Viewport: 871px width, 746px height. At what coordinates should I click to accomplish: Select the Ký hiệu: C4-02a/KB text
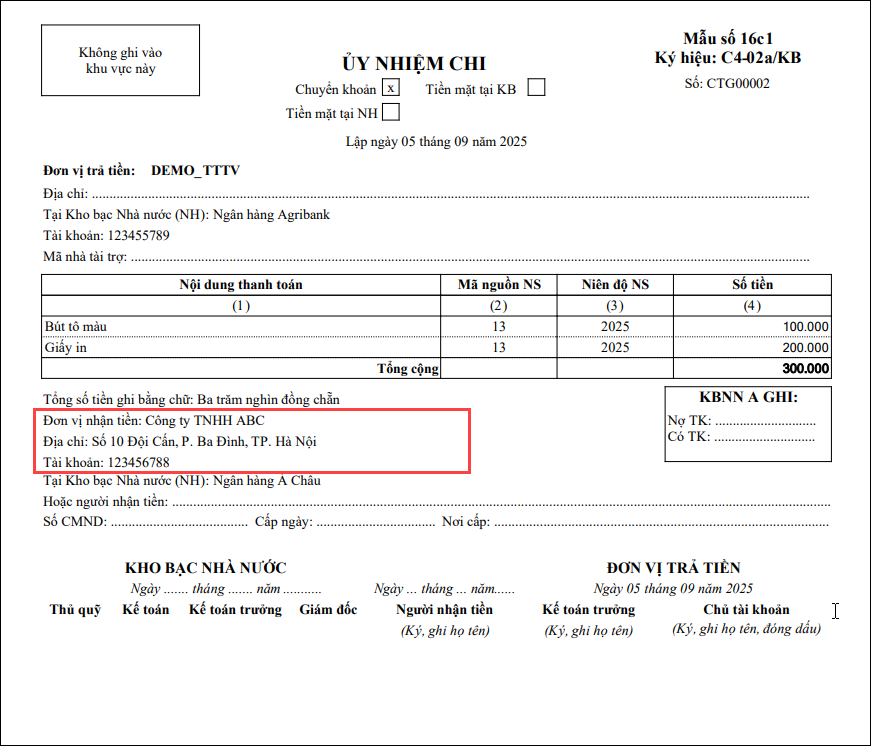pos(728,57)
